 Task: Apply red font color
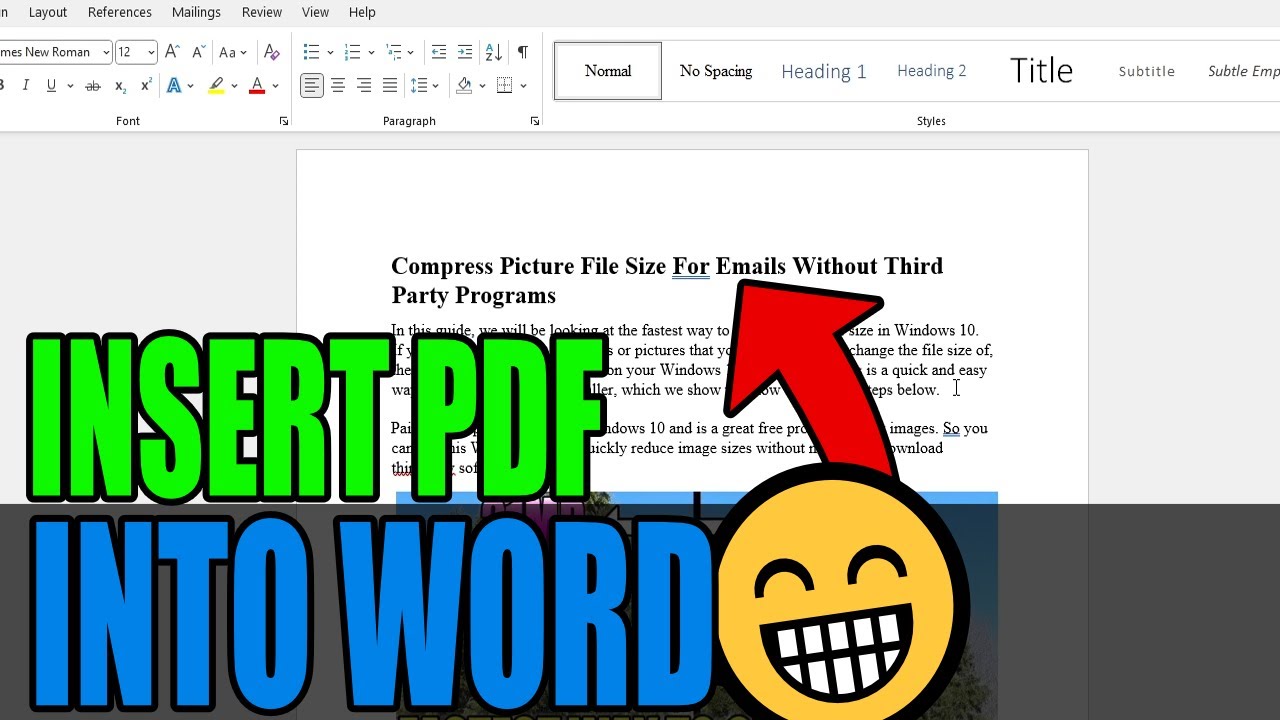[x=257, y=86]
